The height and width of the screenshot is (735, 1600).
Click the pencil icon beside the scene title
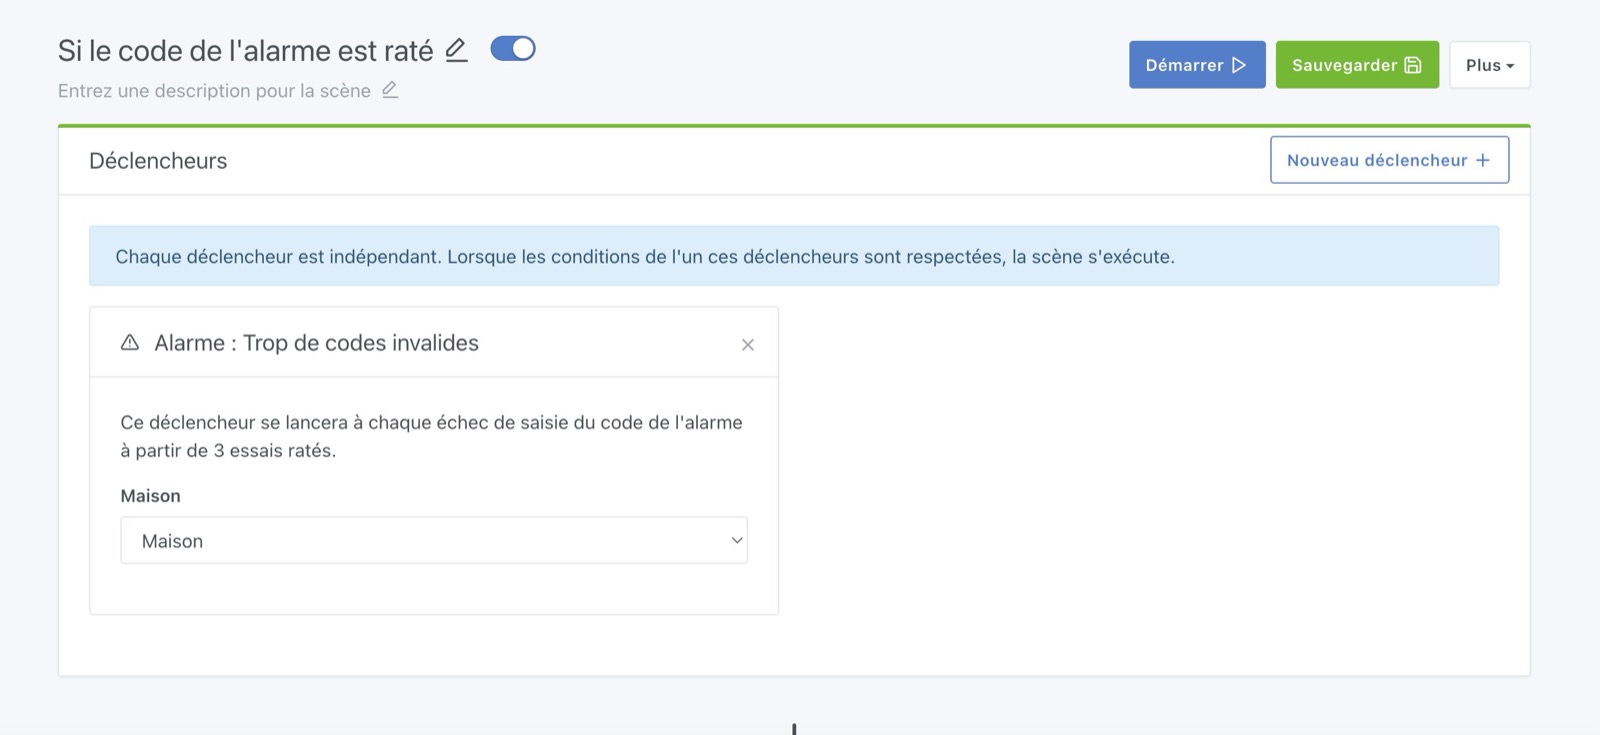pyautogui.click(x=456, y=50)
